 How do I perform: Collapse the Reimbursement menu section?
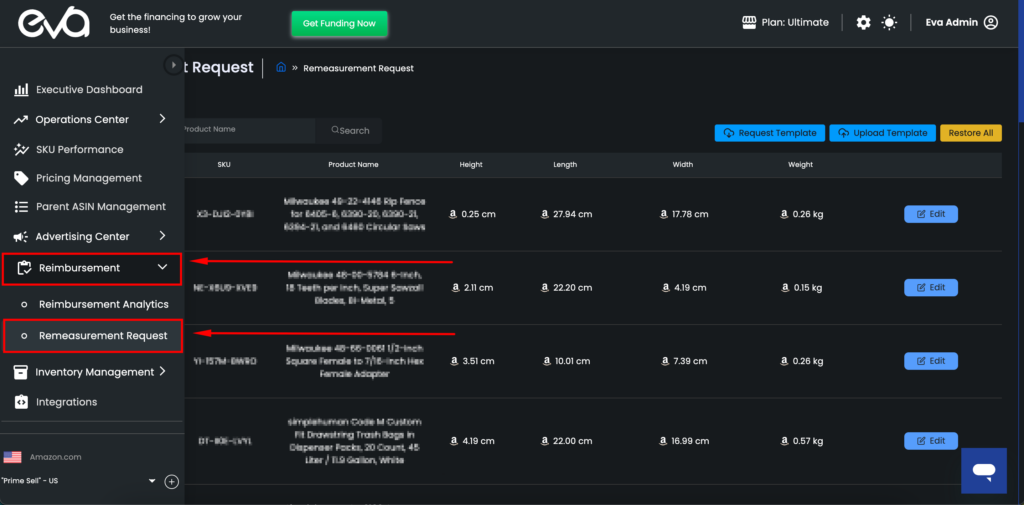coord(162,267)
